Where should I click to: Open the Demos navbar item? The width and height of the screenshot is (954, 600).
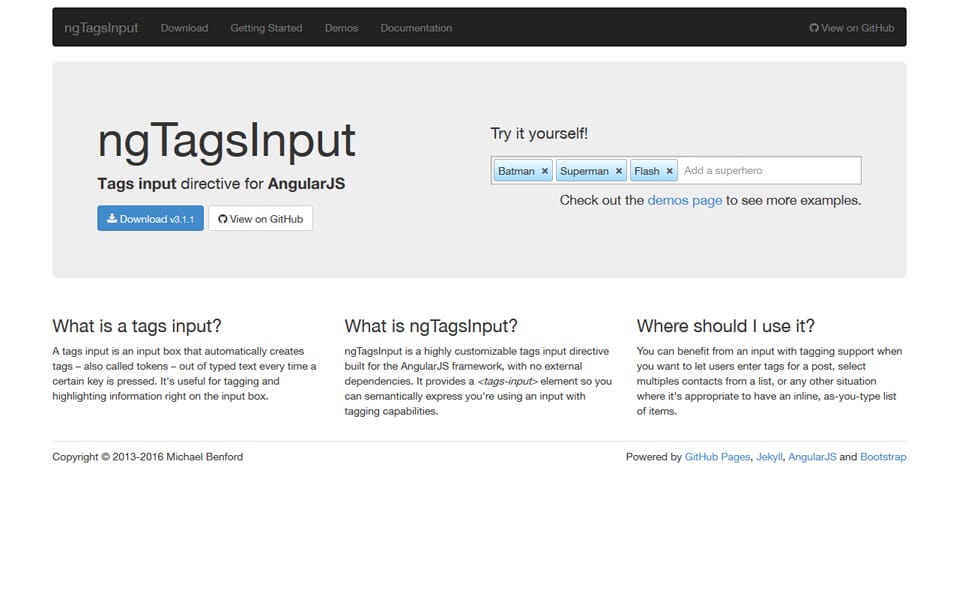tap(341, 28)
